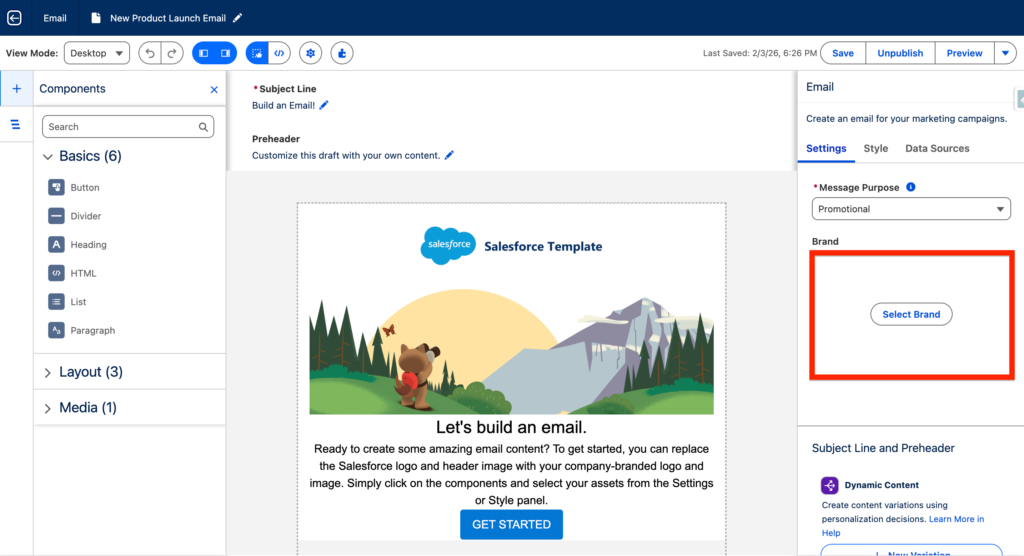Click the plus icon in left sidebar

click(x=16, y=89)
